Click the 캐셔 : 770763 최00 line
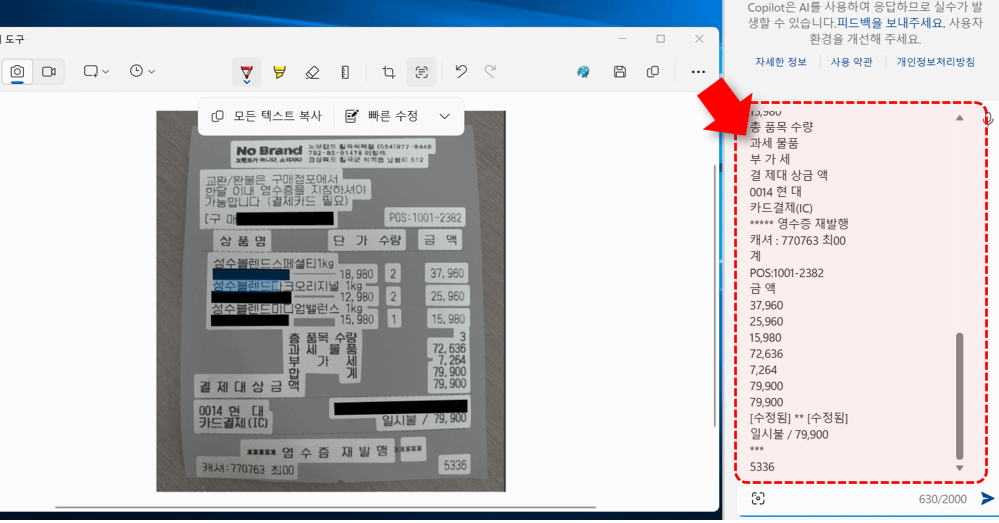 (x=798, y=240)
